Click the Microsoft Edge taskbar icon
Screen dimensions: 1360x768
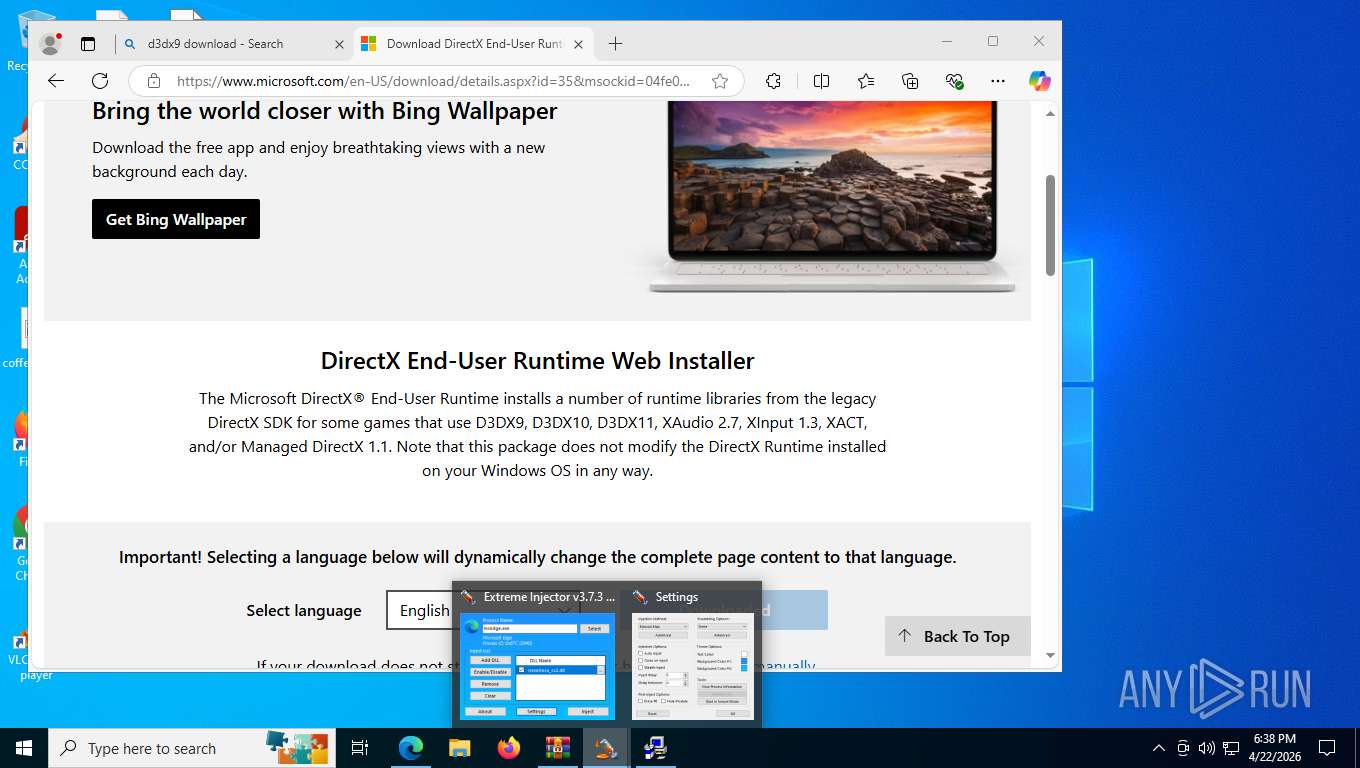click(411, 748)
